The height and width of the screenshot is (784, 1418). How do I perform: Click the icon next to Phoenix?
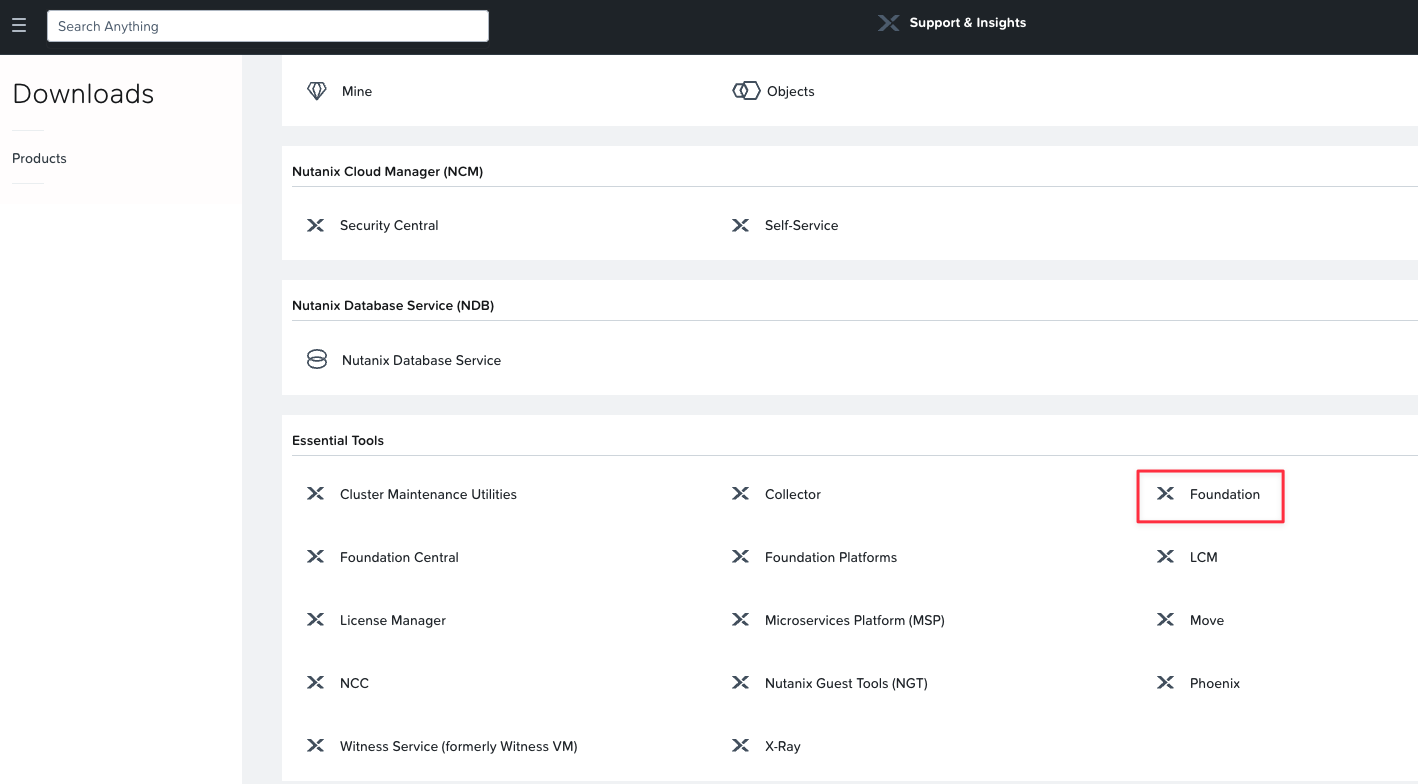[1165, 683]
